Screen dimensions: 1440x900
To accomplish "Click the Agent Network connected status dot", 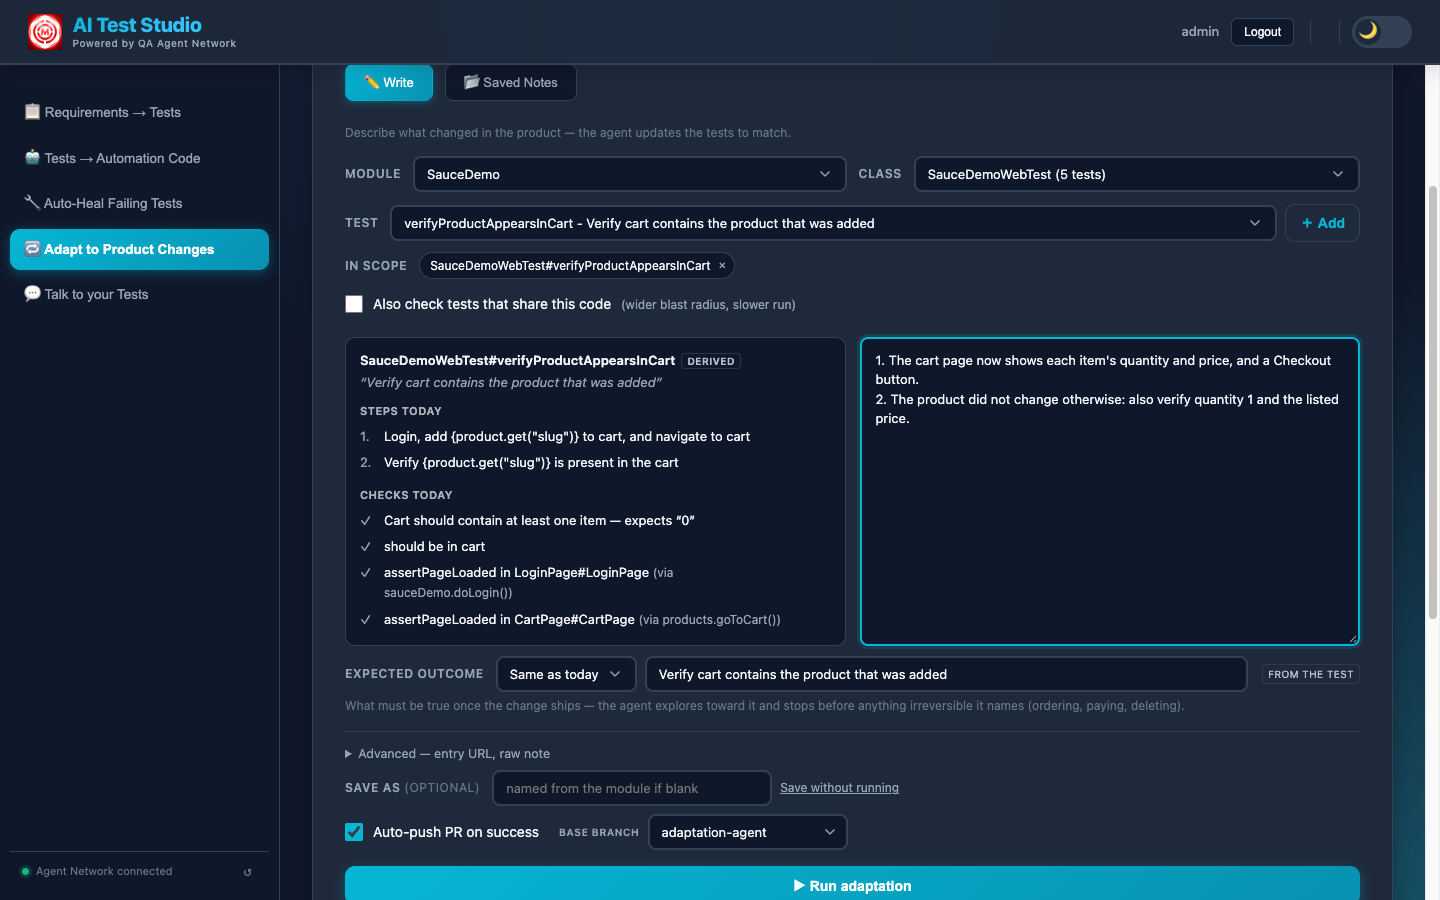I will [26, 872].
